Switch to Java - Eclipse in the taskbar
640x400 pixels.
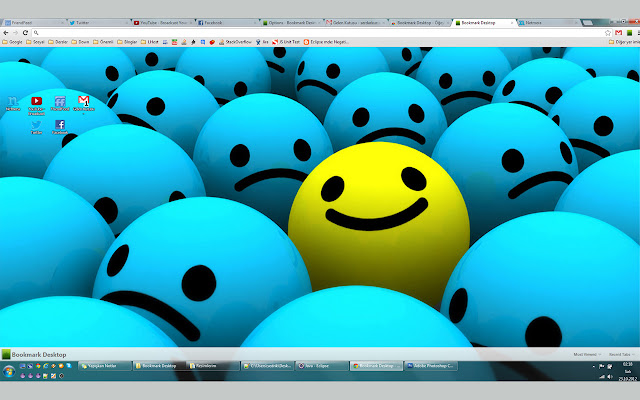click(322, 366)
